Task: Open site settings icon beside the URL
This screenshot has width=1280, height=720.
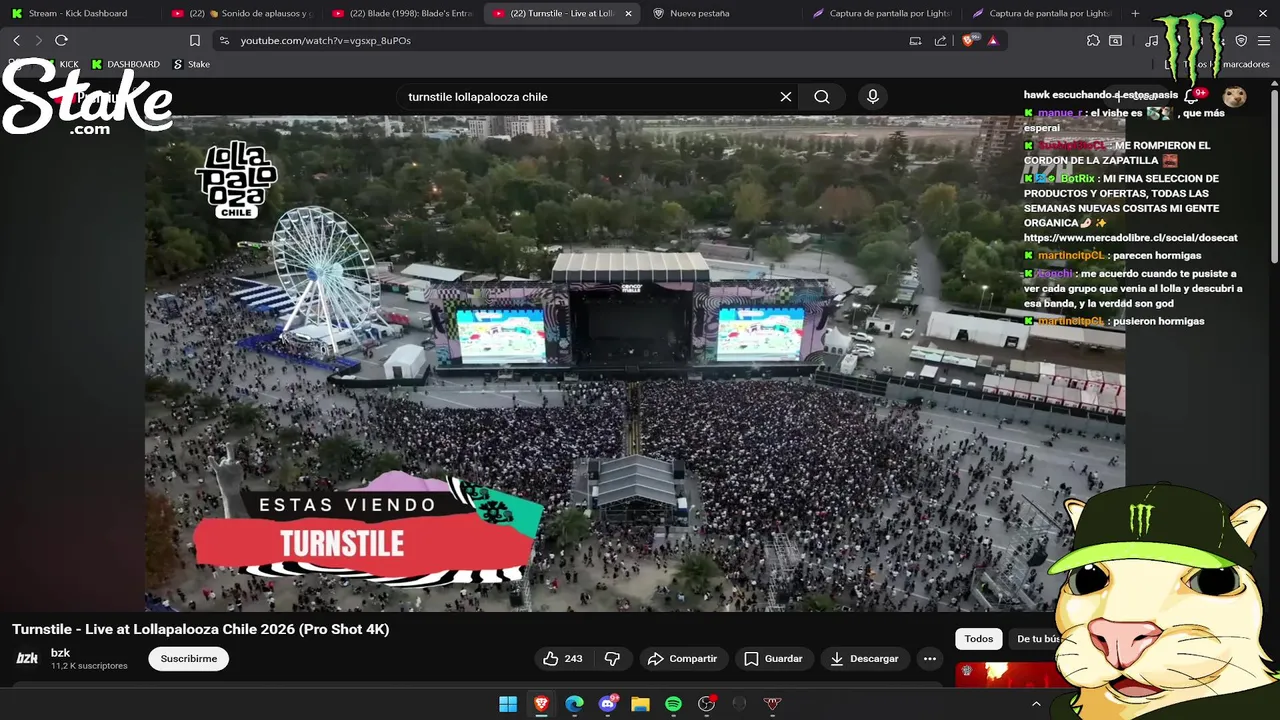Action: coord(224,40)
